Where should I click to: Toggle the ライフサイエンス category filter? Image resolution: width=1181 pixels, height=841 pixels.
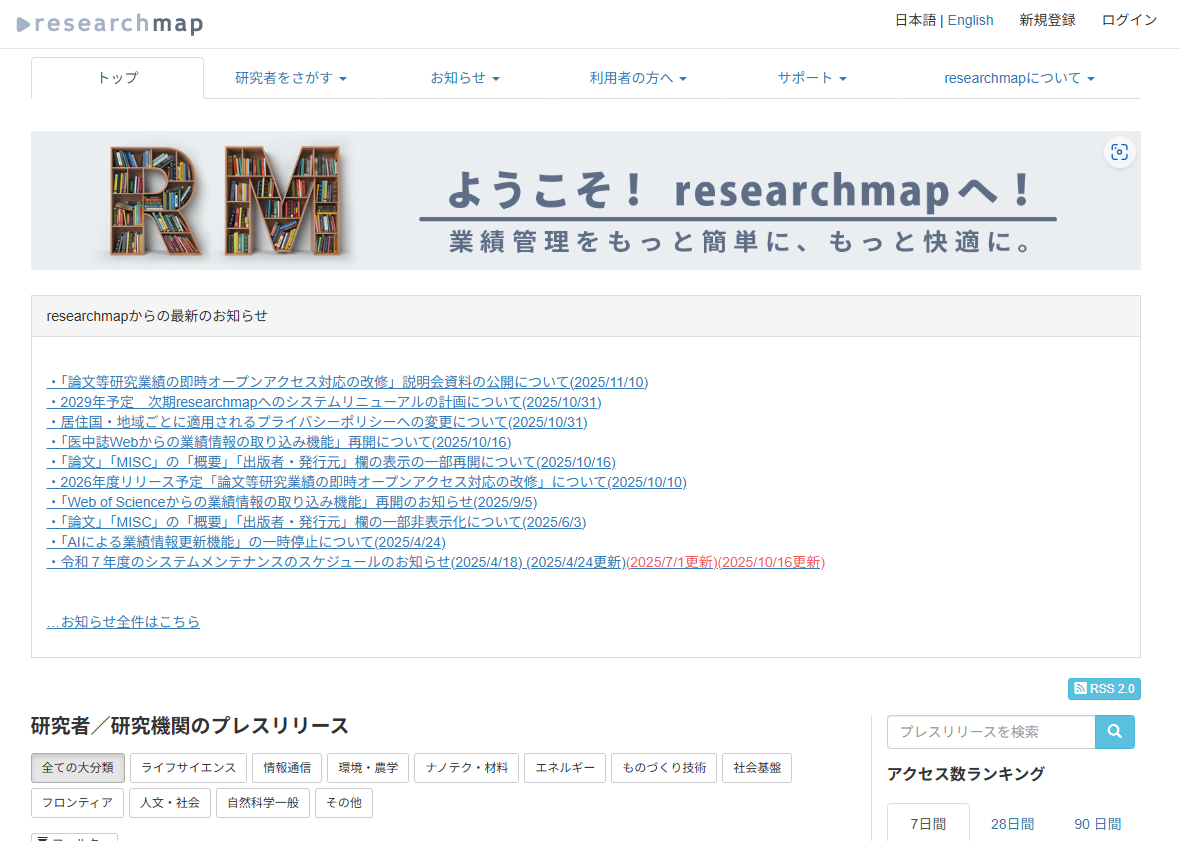(188, 768)
